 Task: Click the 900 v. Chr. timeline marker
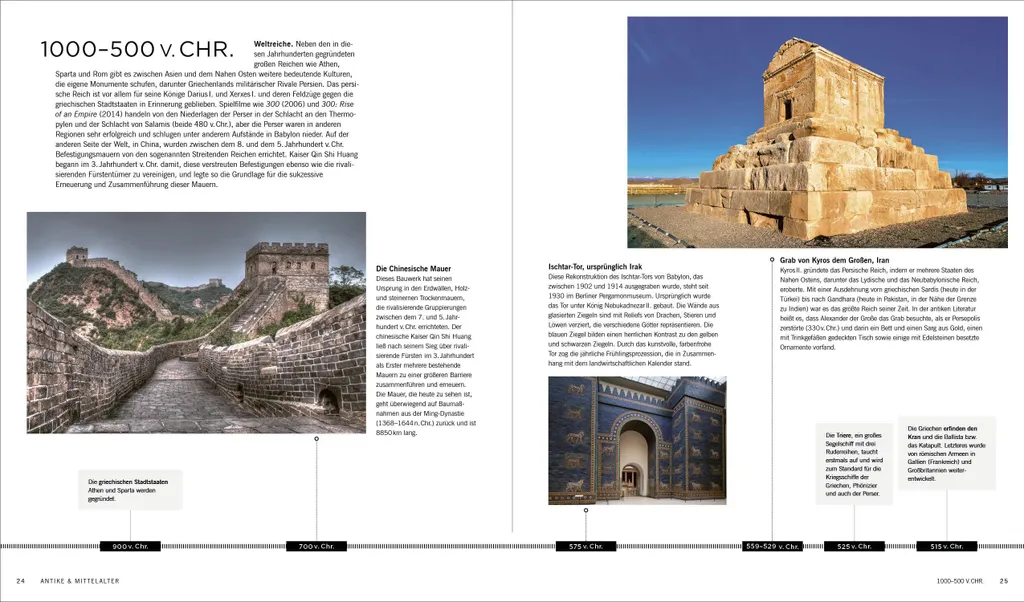[x=131, y=547]
